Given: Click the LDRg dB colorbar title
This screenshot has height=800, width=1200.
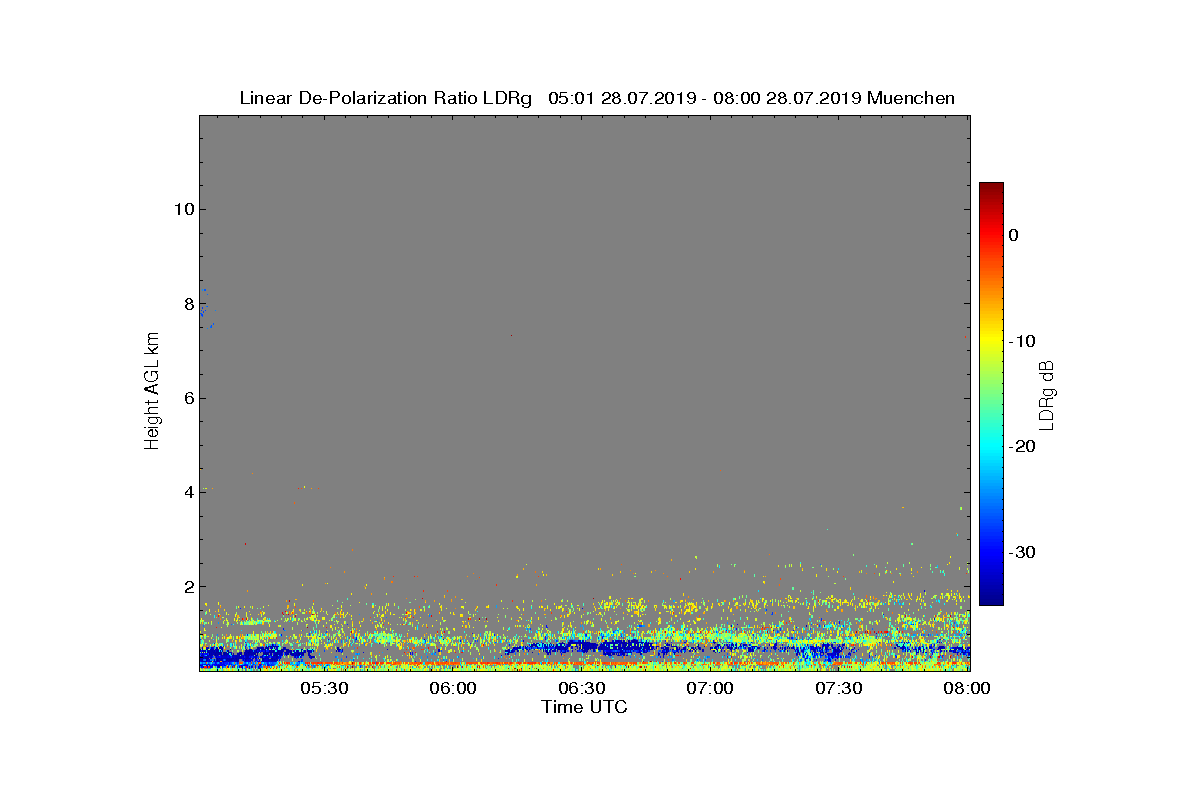Looking at the screenshot, I should (1047, 394).
